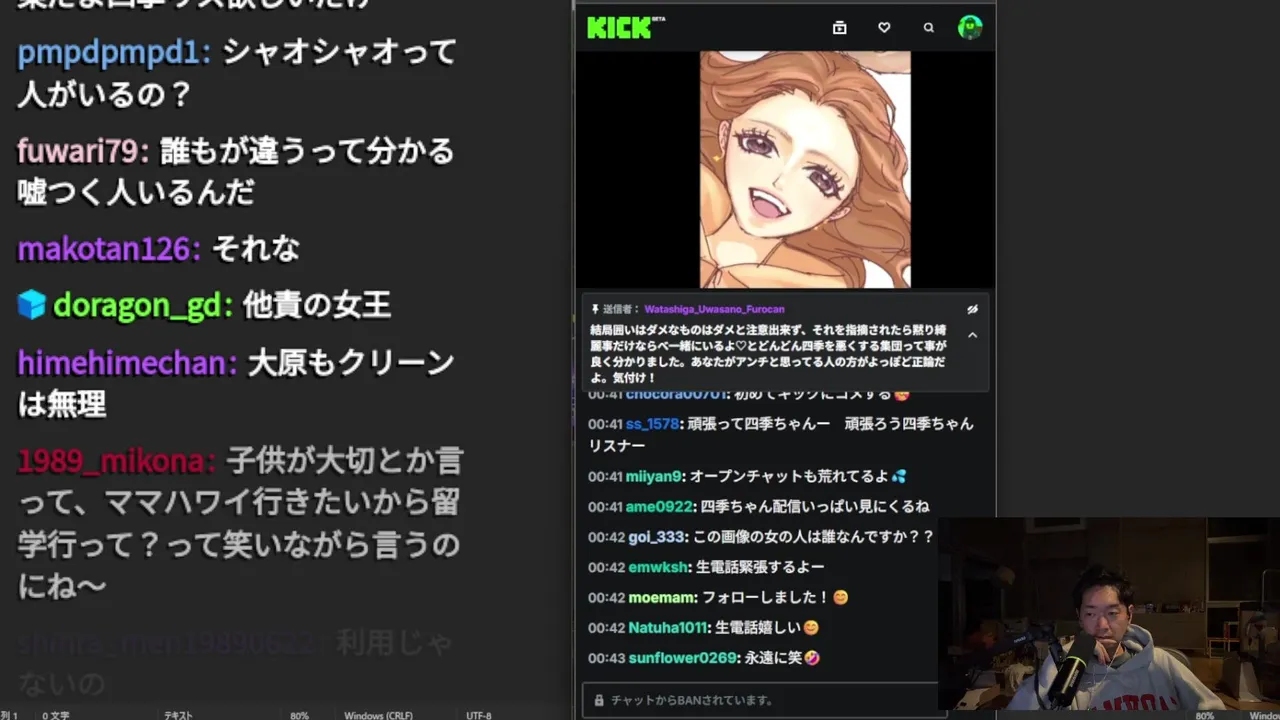Click the 'UTF-8' encoding status entry
This screenshot has height=720, width=1280.
[479, 715]
